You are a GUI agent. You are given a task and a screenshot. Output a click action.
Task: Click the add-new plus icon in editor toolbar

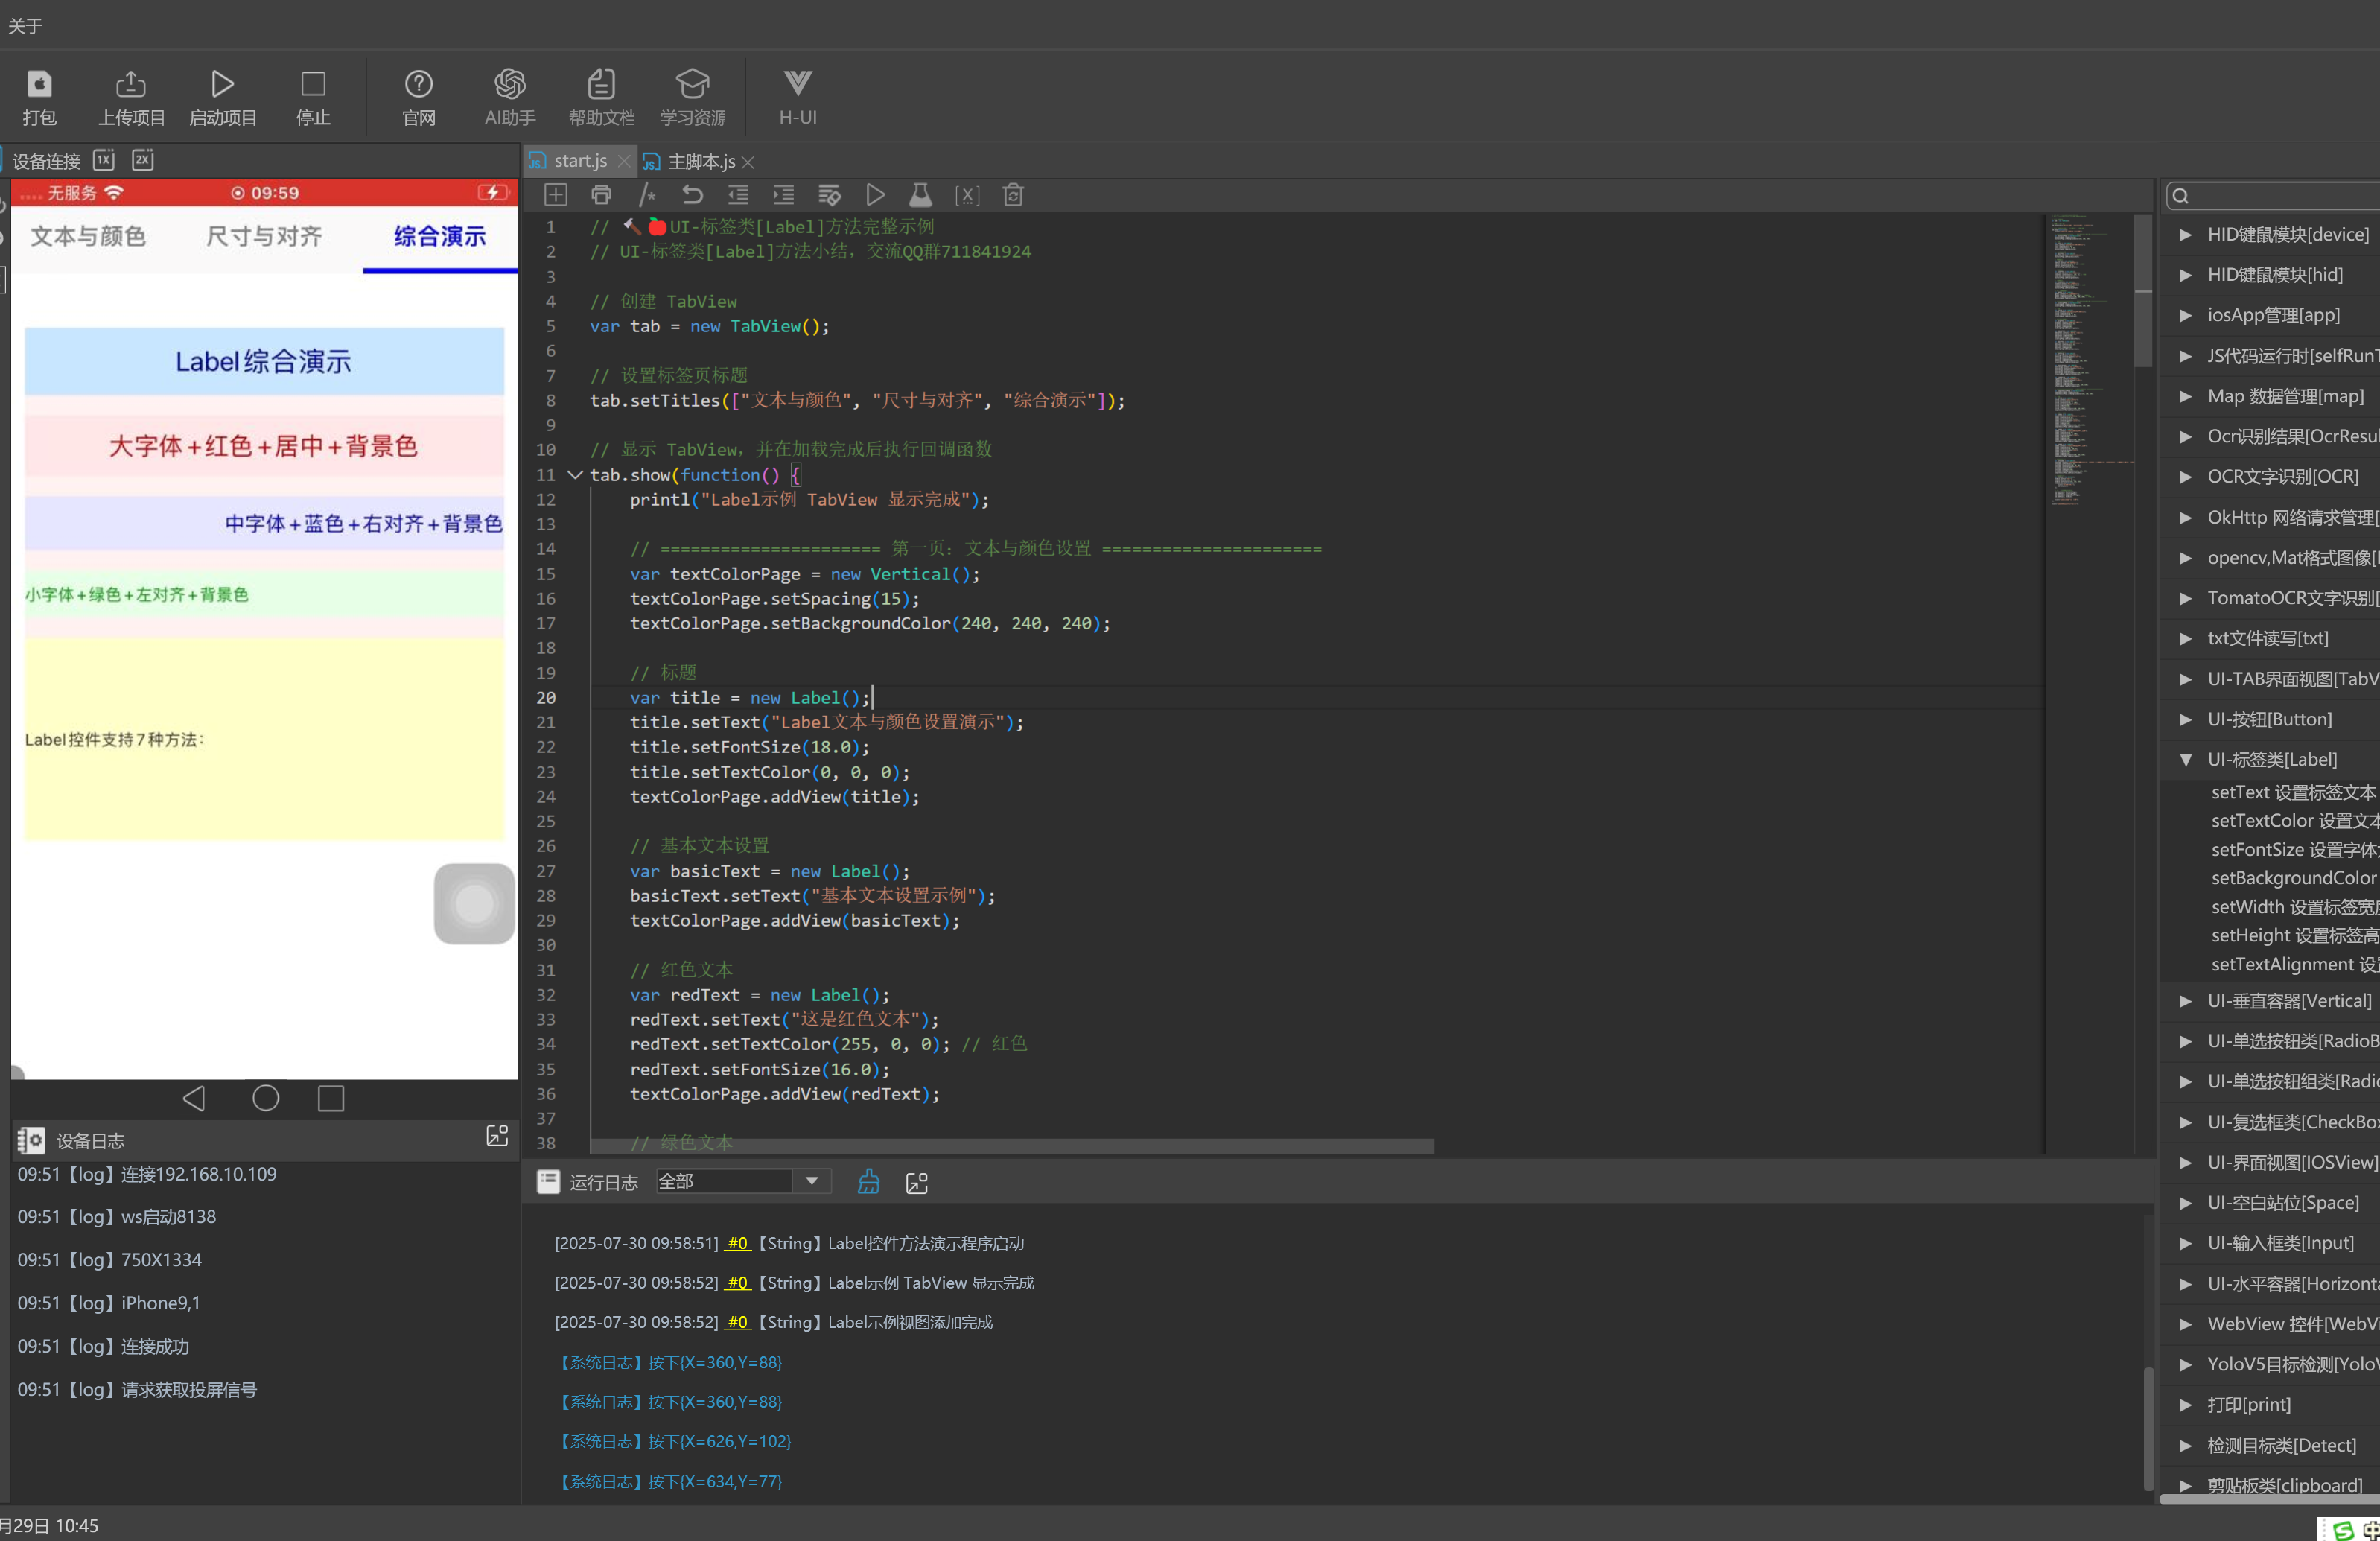556,195
